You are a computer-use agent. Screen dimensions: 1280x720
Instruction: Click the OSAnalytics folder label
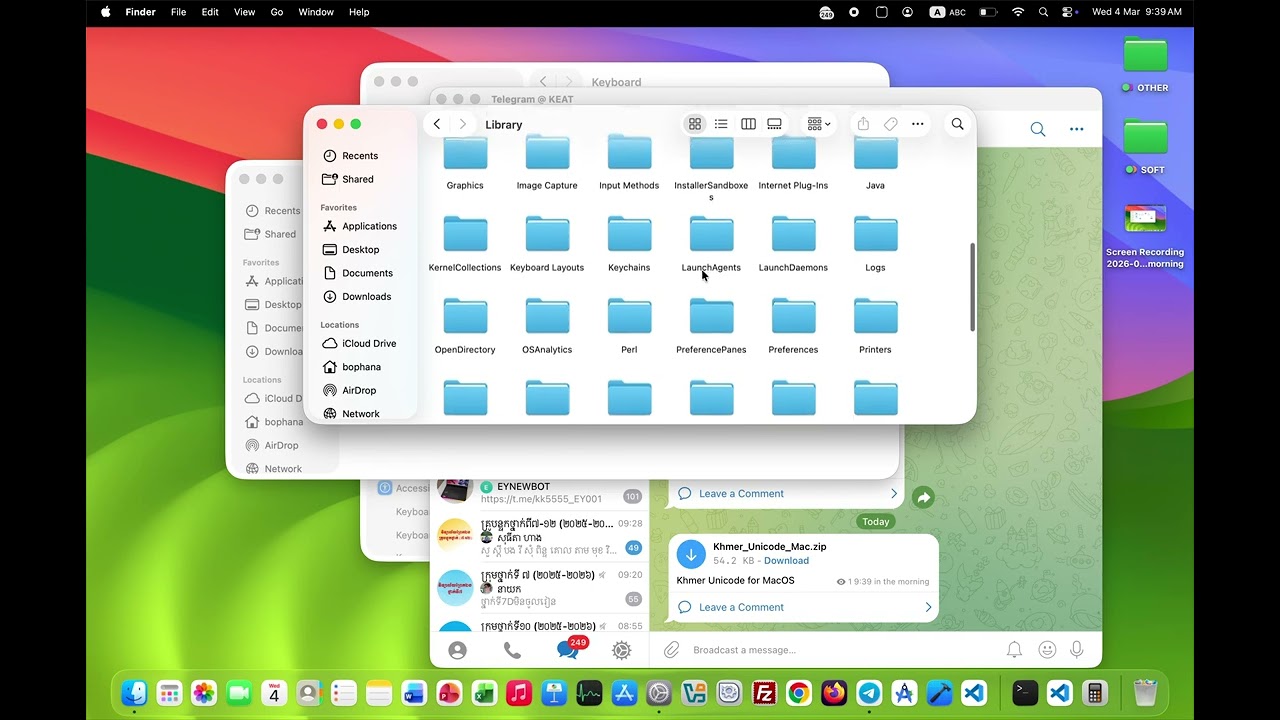tap(547, 350)
